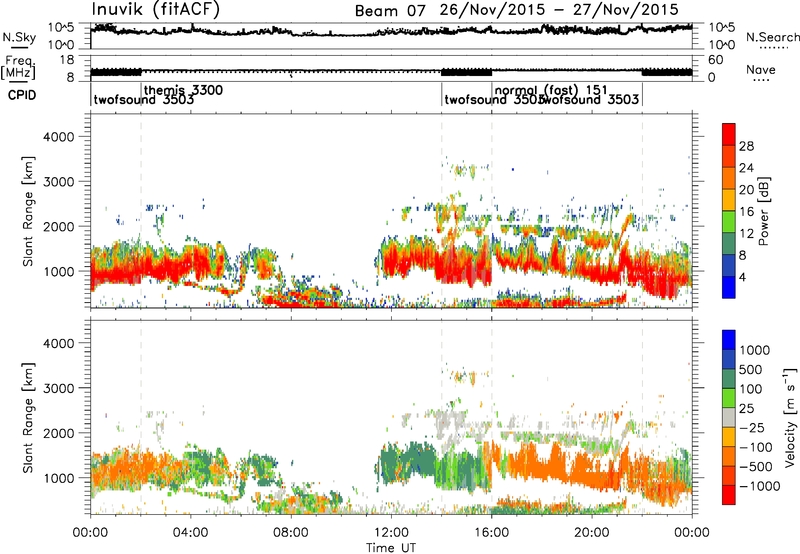Click Slant Range [km] label of power panel
This screenshot has height=554, width=800.
click(28, 211)
